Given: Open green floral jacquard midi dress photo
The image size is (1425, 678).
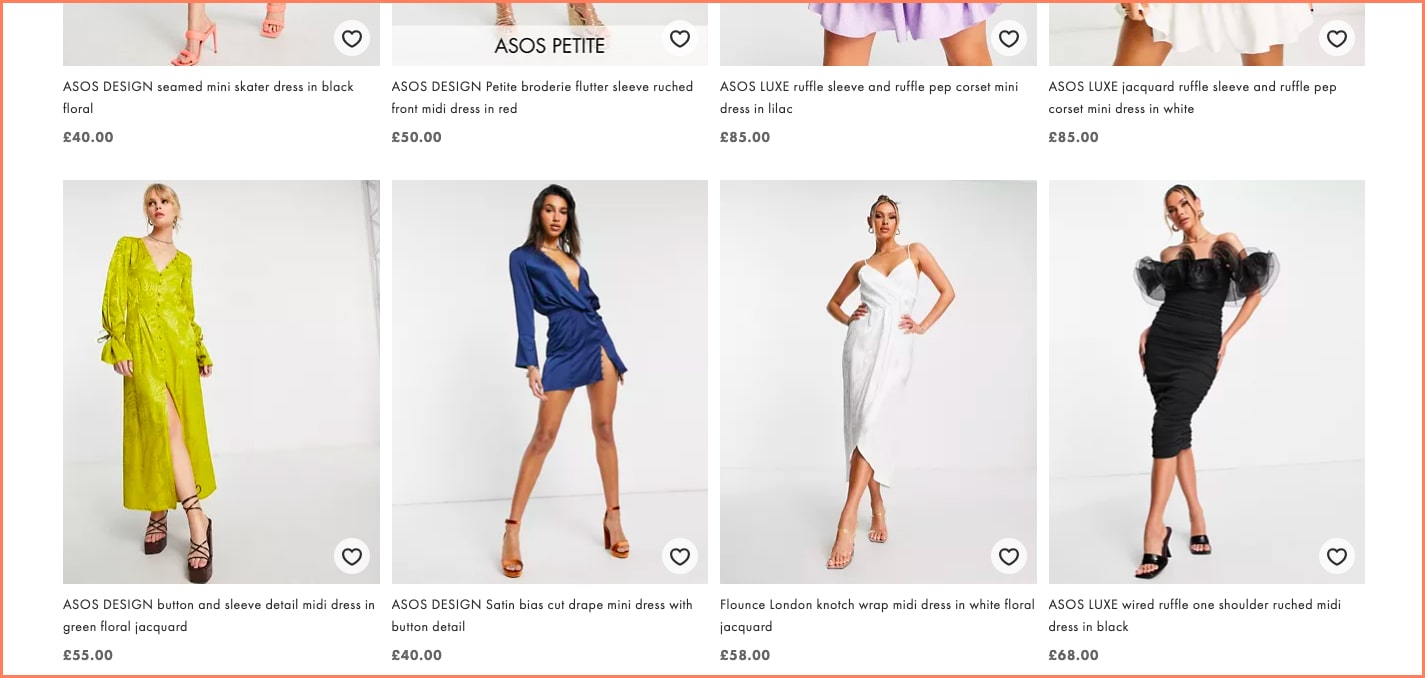Looking at the screenshot, I should point(221,380).
